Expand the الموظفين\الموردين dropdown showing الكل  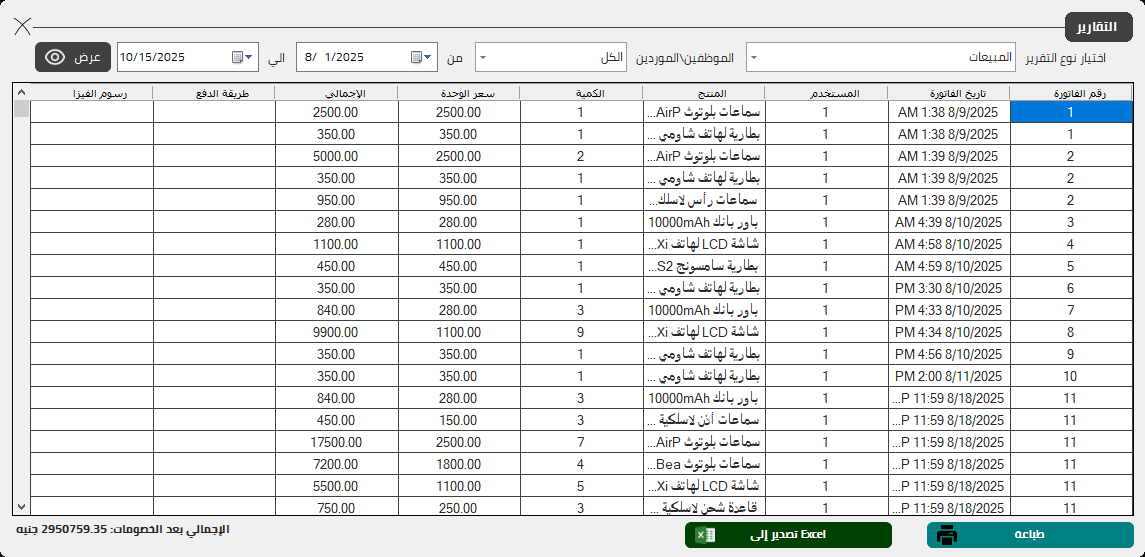click(x=484, y=58)
